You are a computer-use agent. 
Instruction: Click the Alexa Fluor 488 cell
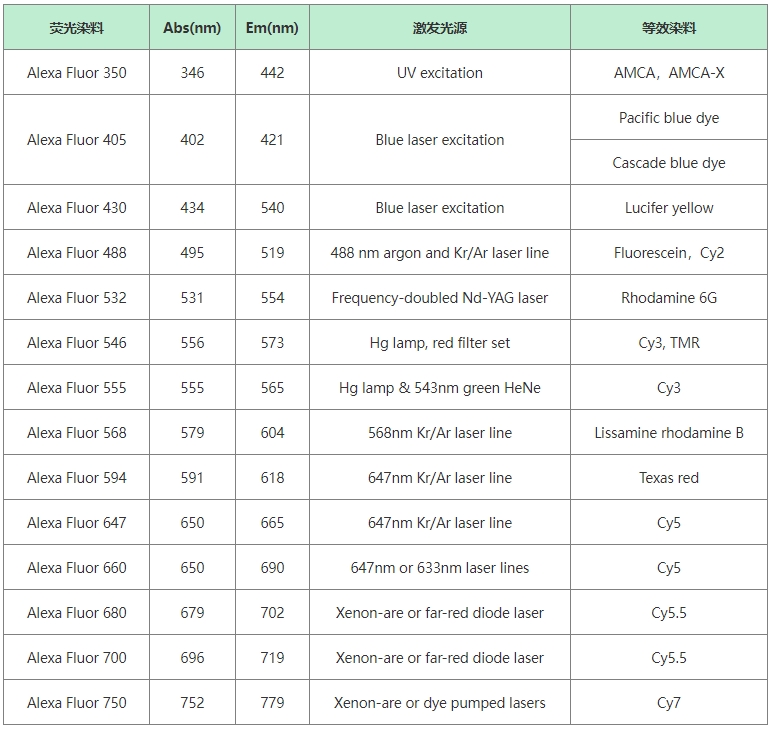pyautogui.click(x=77, y=253)
